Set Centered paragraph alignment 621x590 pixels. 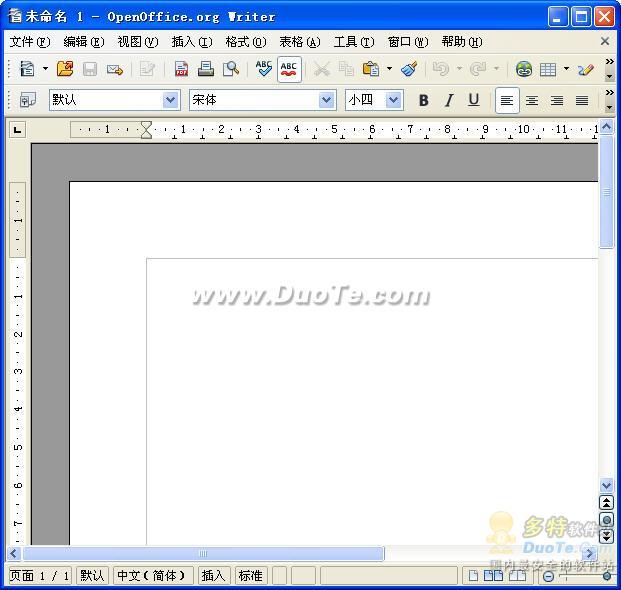[532, 101]
